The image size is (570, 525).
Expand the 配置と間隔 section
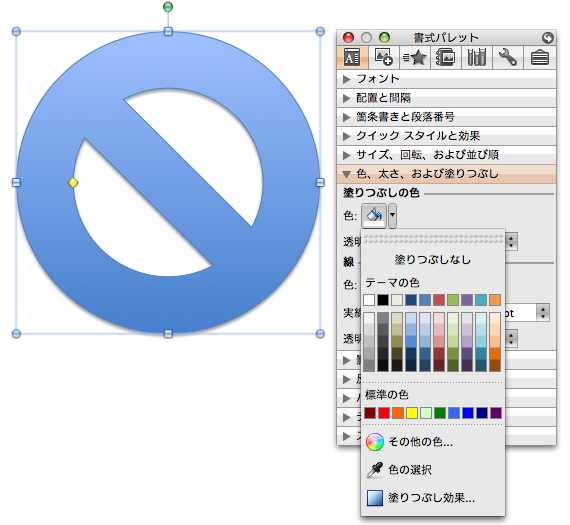(x=446, y=98)
